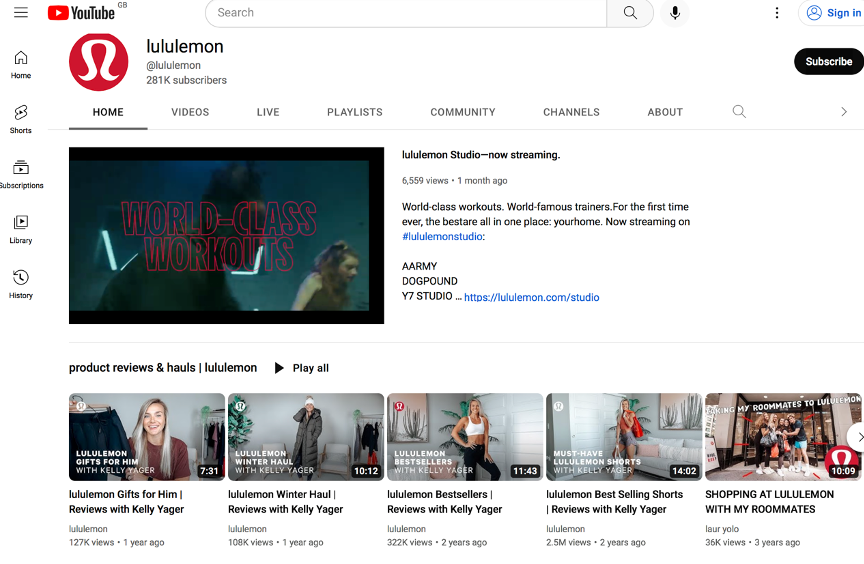Start voice search with the microphone
Image resolution: width=864 pixels, height=564 pixels.
674,13
